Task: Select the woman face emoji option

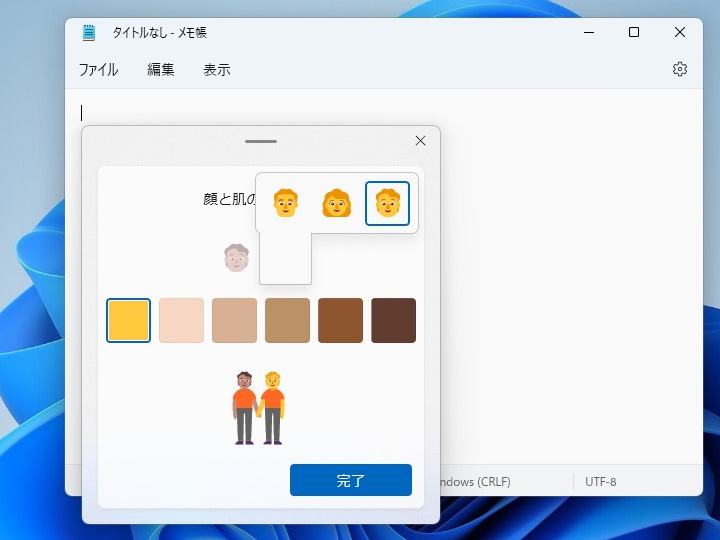Action: pyautogui.click(x=337, y=203)
